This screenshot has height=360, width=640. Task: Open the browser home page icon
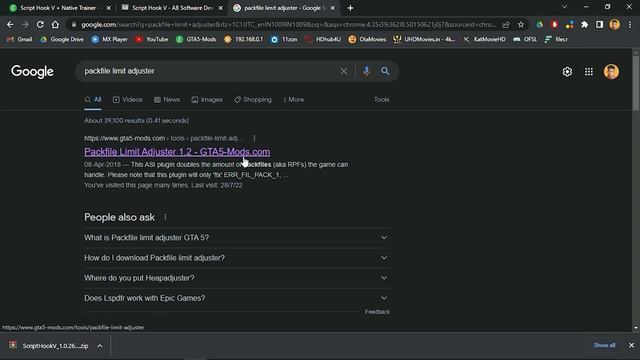[x=55, y=24]
